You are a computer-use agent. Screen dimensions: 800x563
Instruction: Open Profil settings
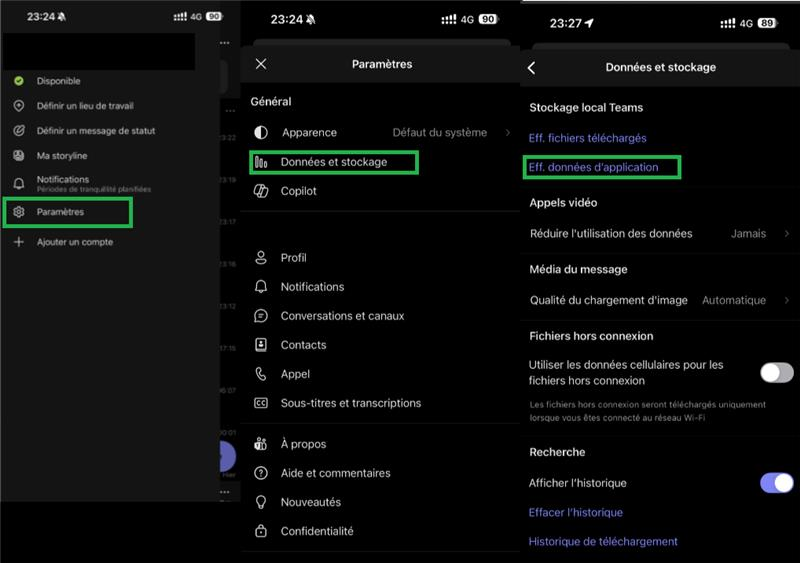pos(380,258)
